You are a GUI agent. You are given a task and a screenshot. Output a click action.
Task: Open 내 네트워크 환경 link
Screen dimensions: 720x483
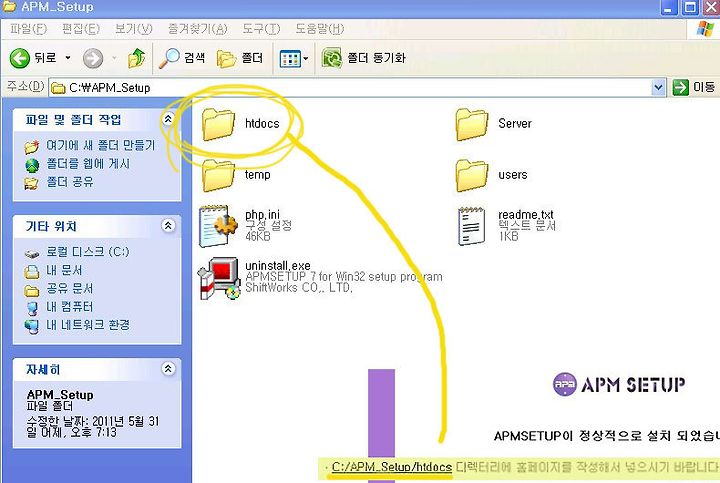[x=88, y=325]
